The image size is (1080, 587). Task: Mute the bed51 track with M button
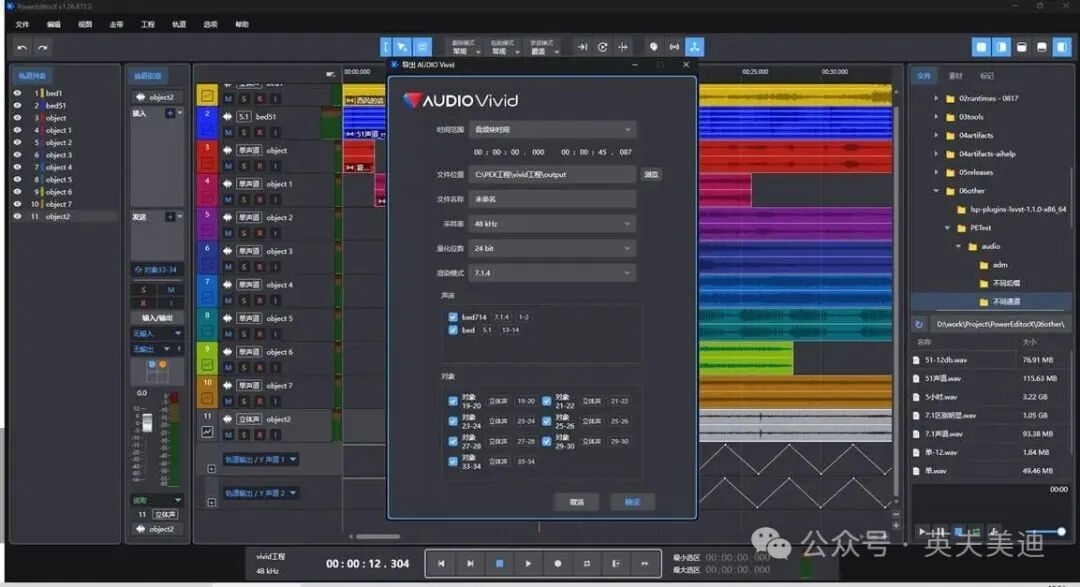(x=228, y=132)
